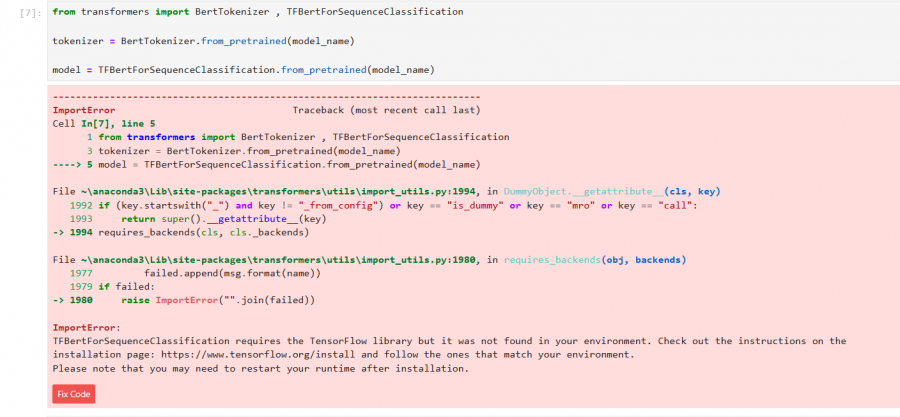Click the Fix Code button
This screenshot has width=900, height=417.
pyautogui.click(x=73, y=394)
